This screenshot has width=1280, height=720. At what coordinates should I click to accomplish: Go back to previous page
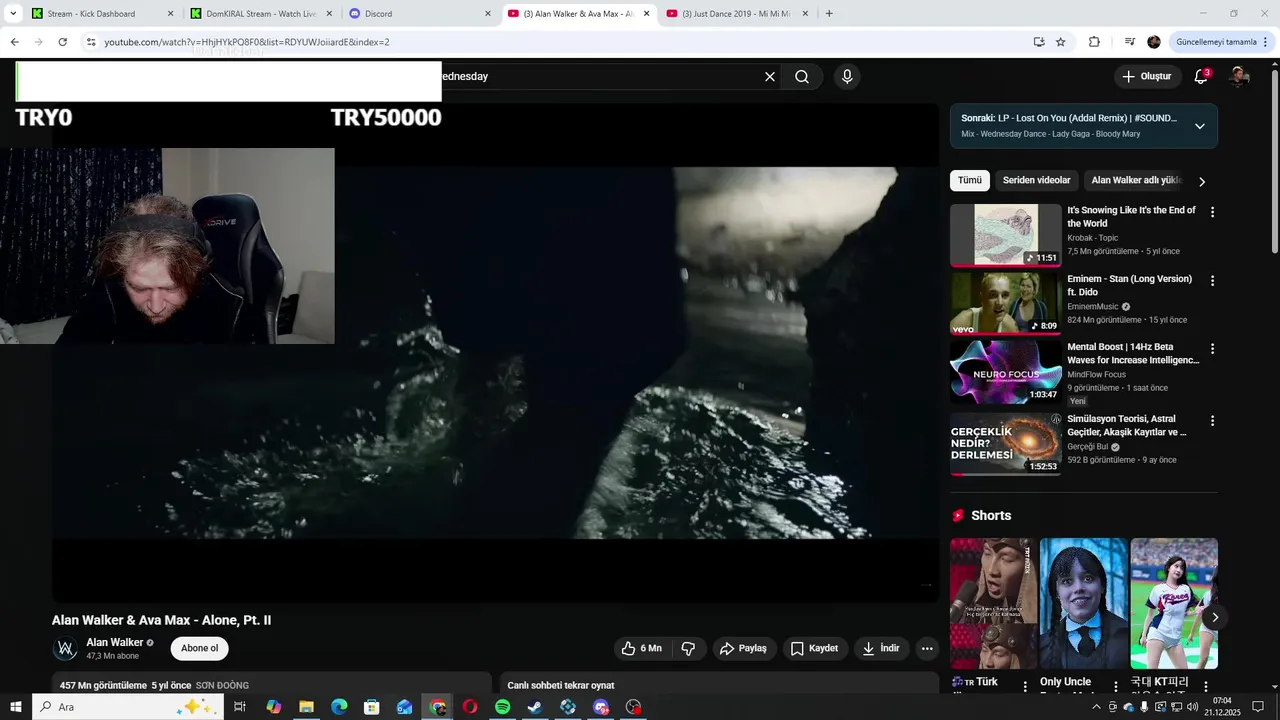(x=14, y=42)
